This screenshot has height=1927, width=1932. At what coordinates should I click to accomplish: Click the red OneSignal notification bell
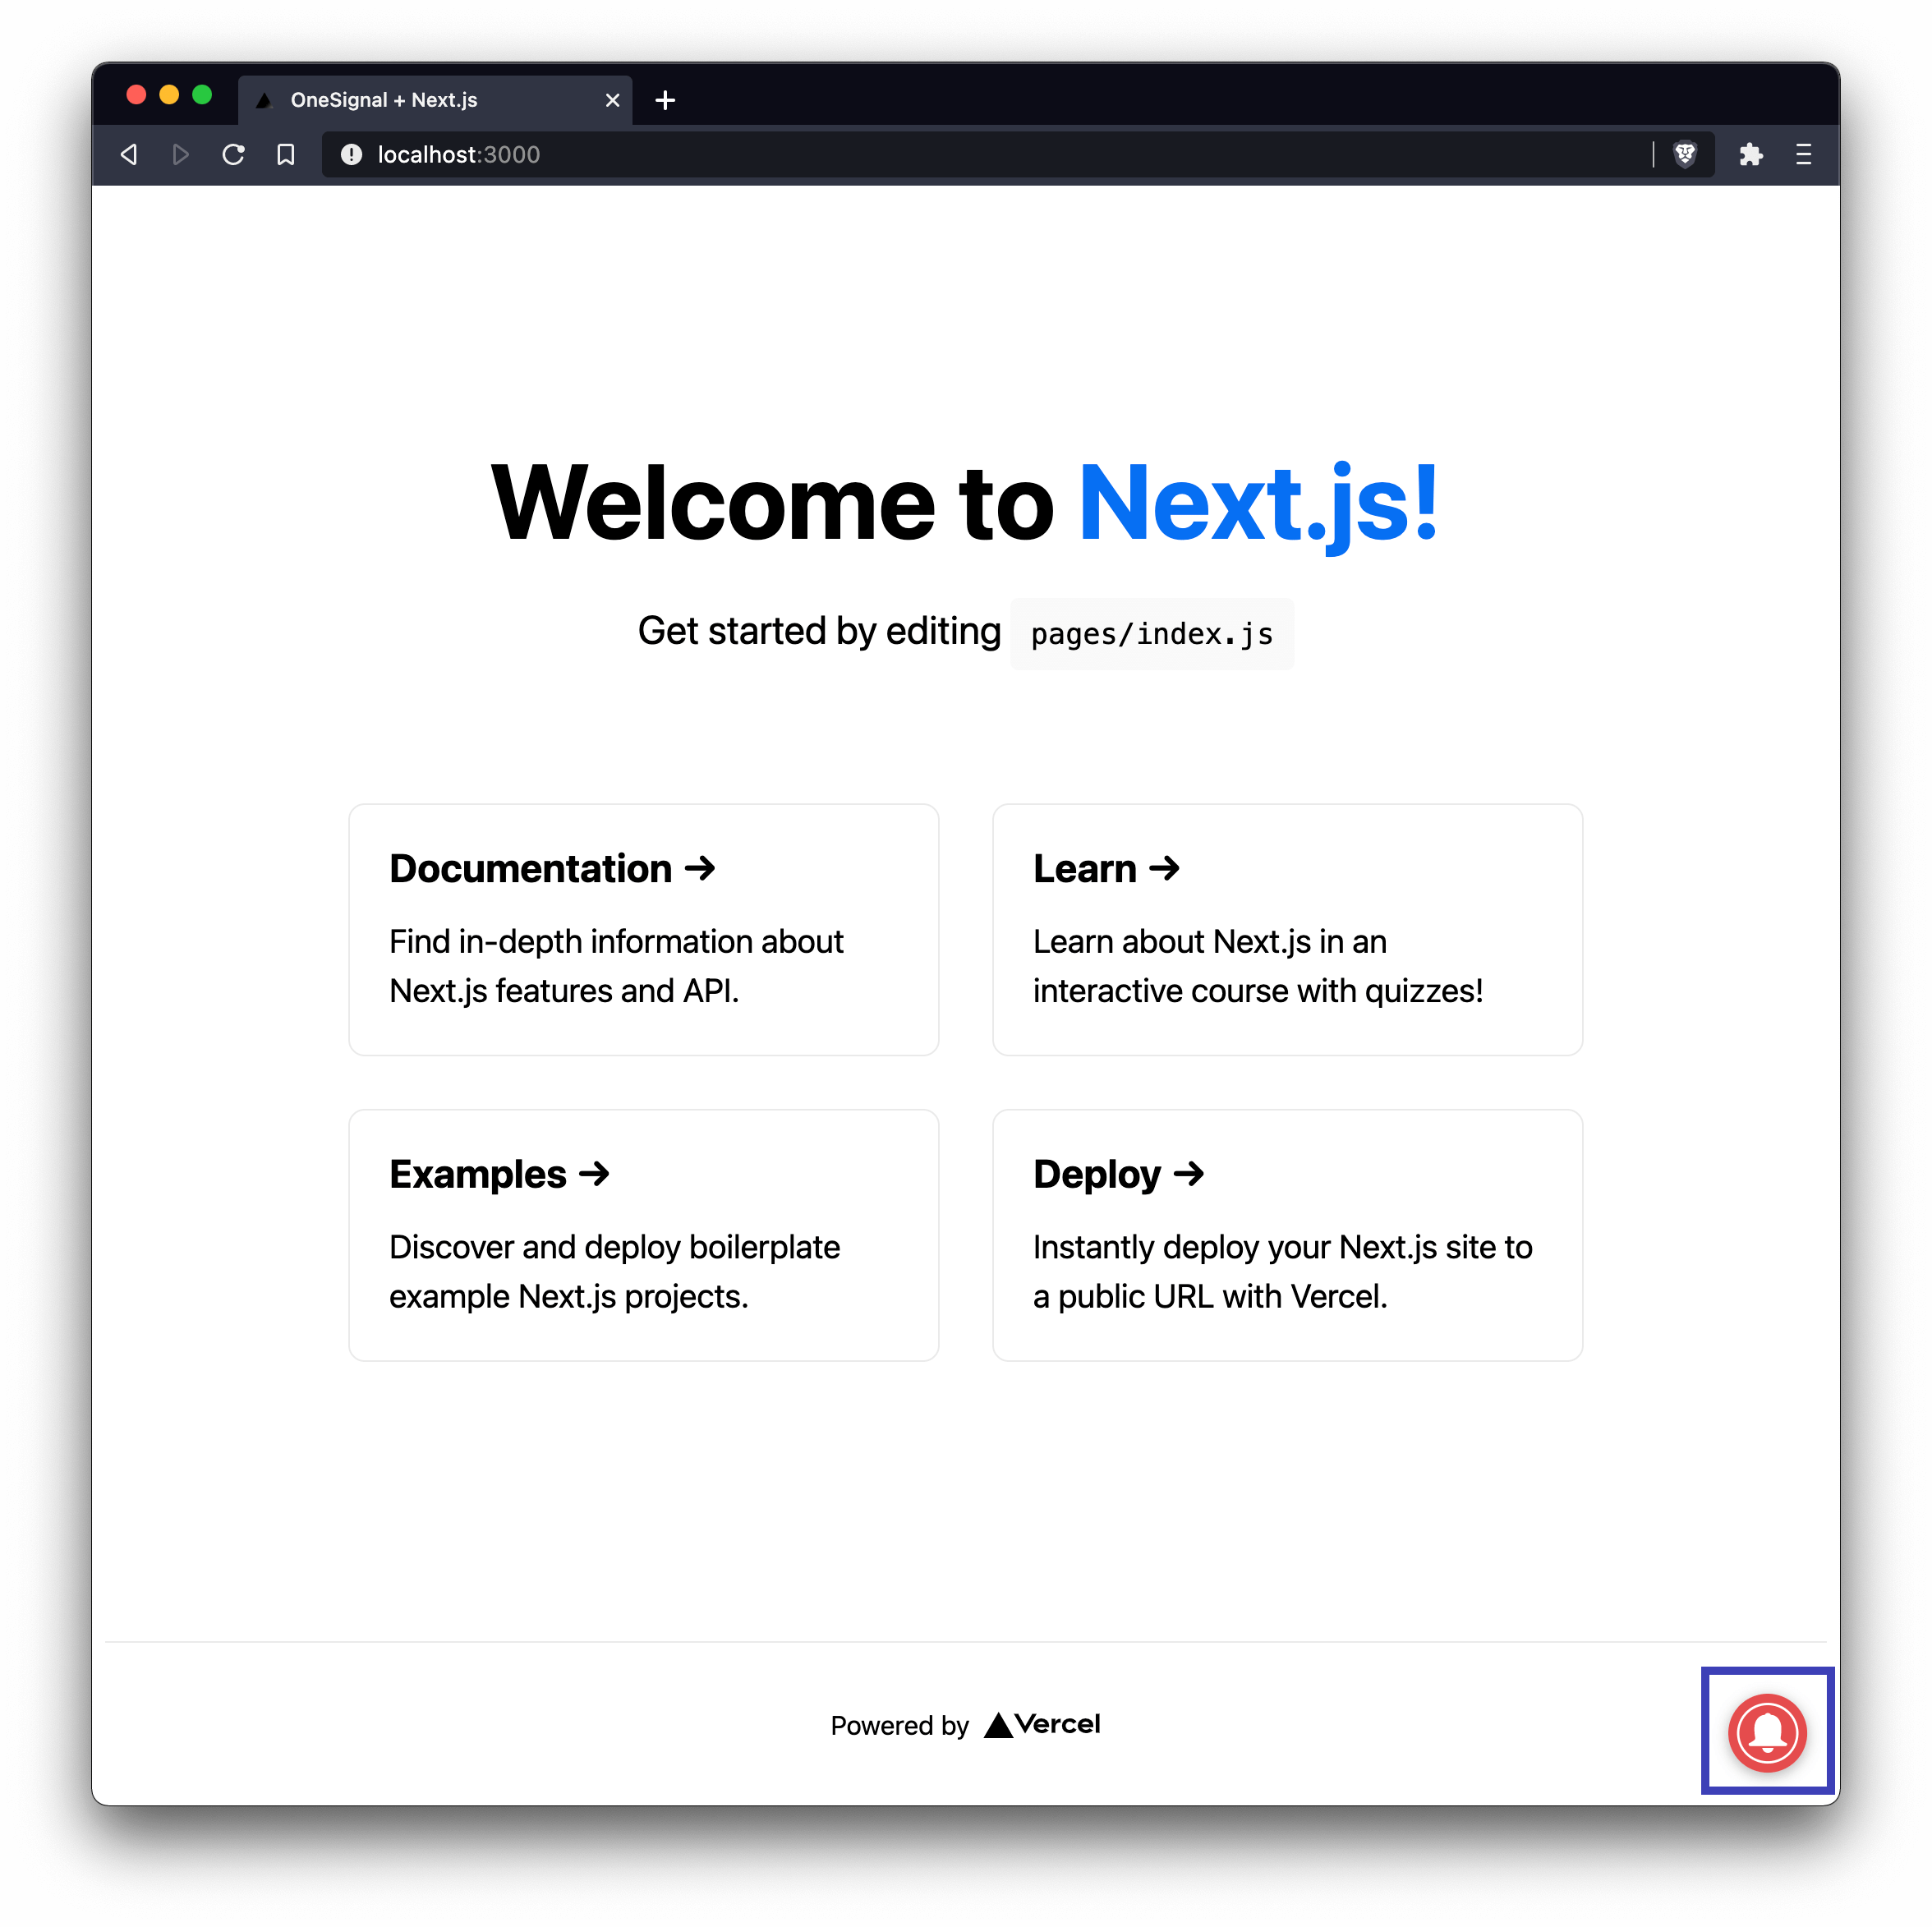(1767, 1732)
